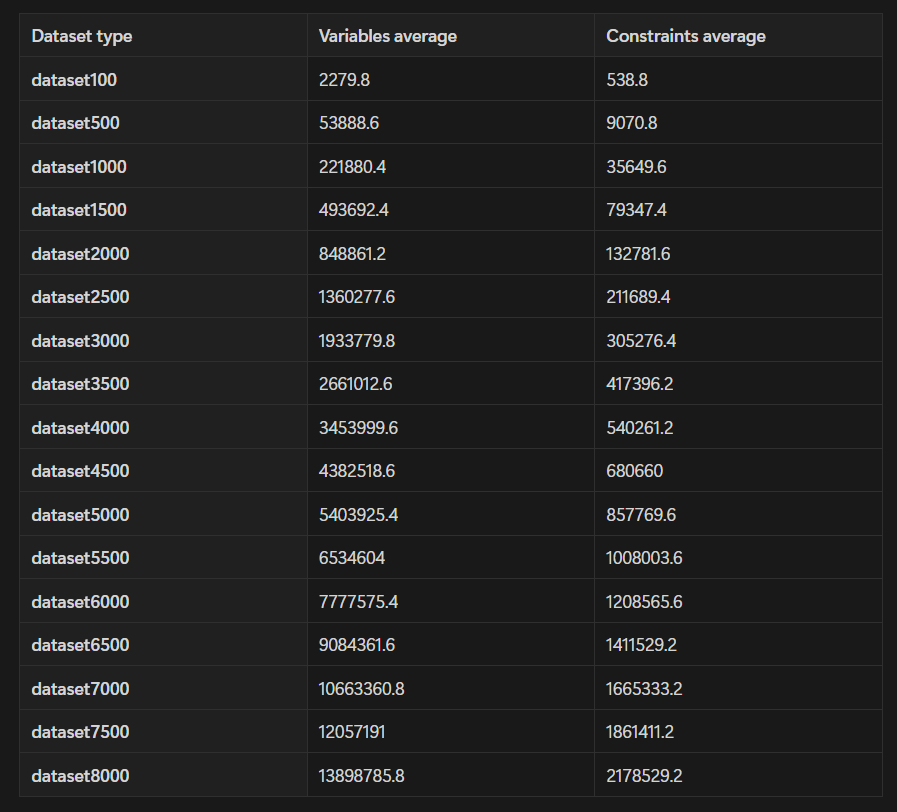Select constraints value 2178529.2
Screen dimensions: 897x812
pos(644,775)
